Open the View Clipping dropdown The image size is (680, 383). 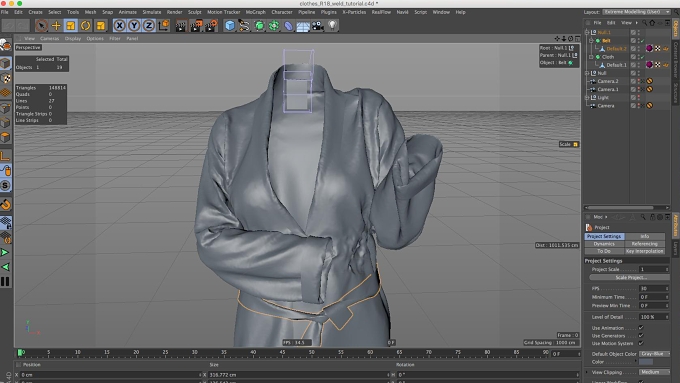click(655, 372)
